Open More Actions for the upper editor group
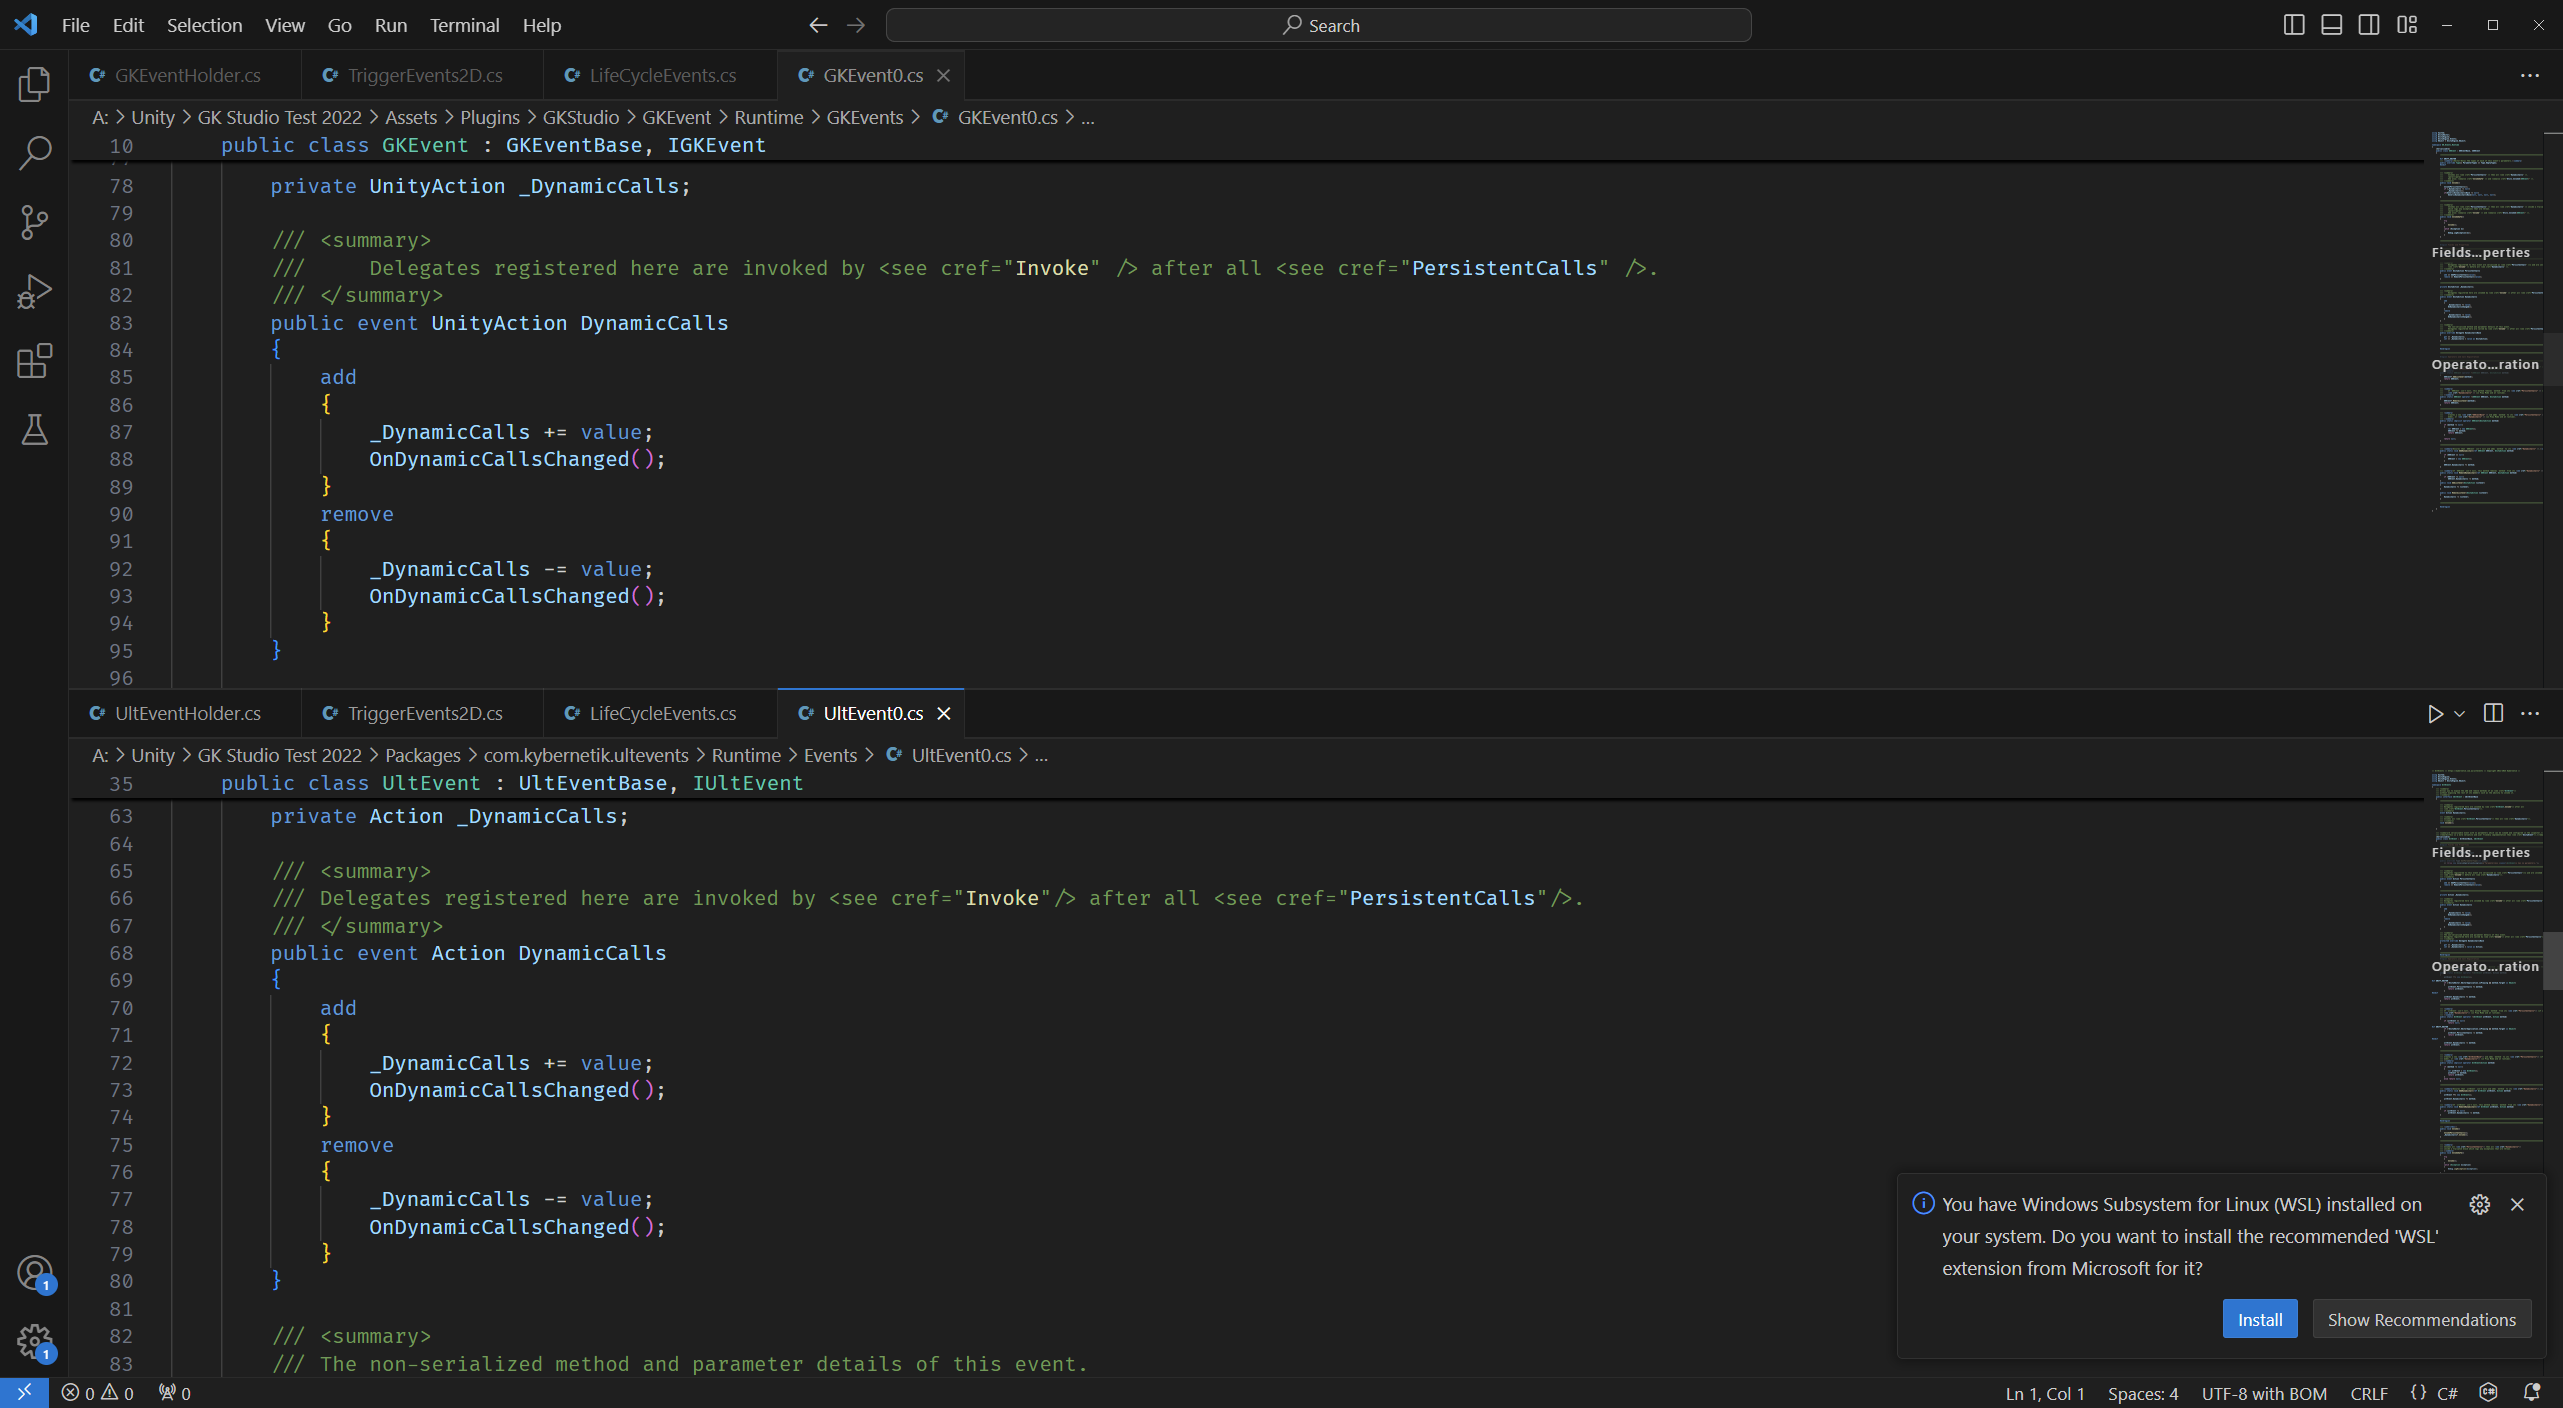 coord(2531,75)
